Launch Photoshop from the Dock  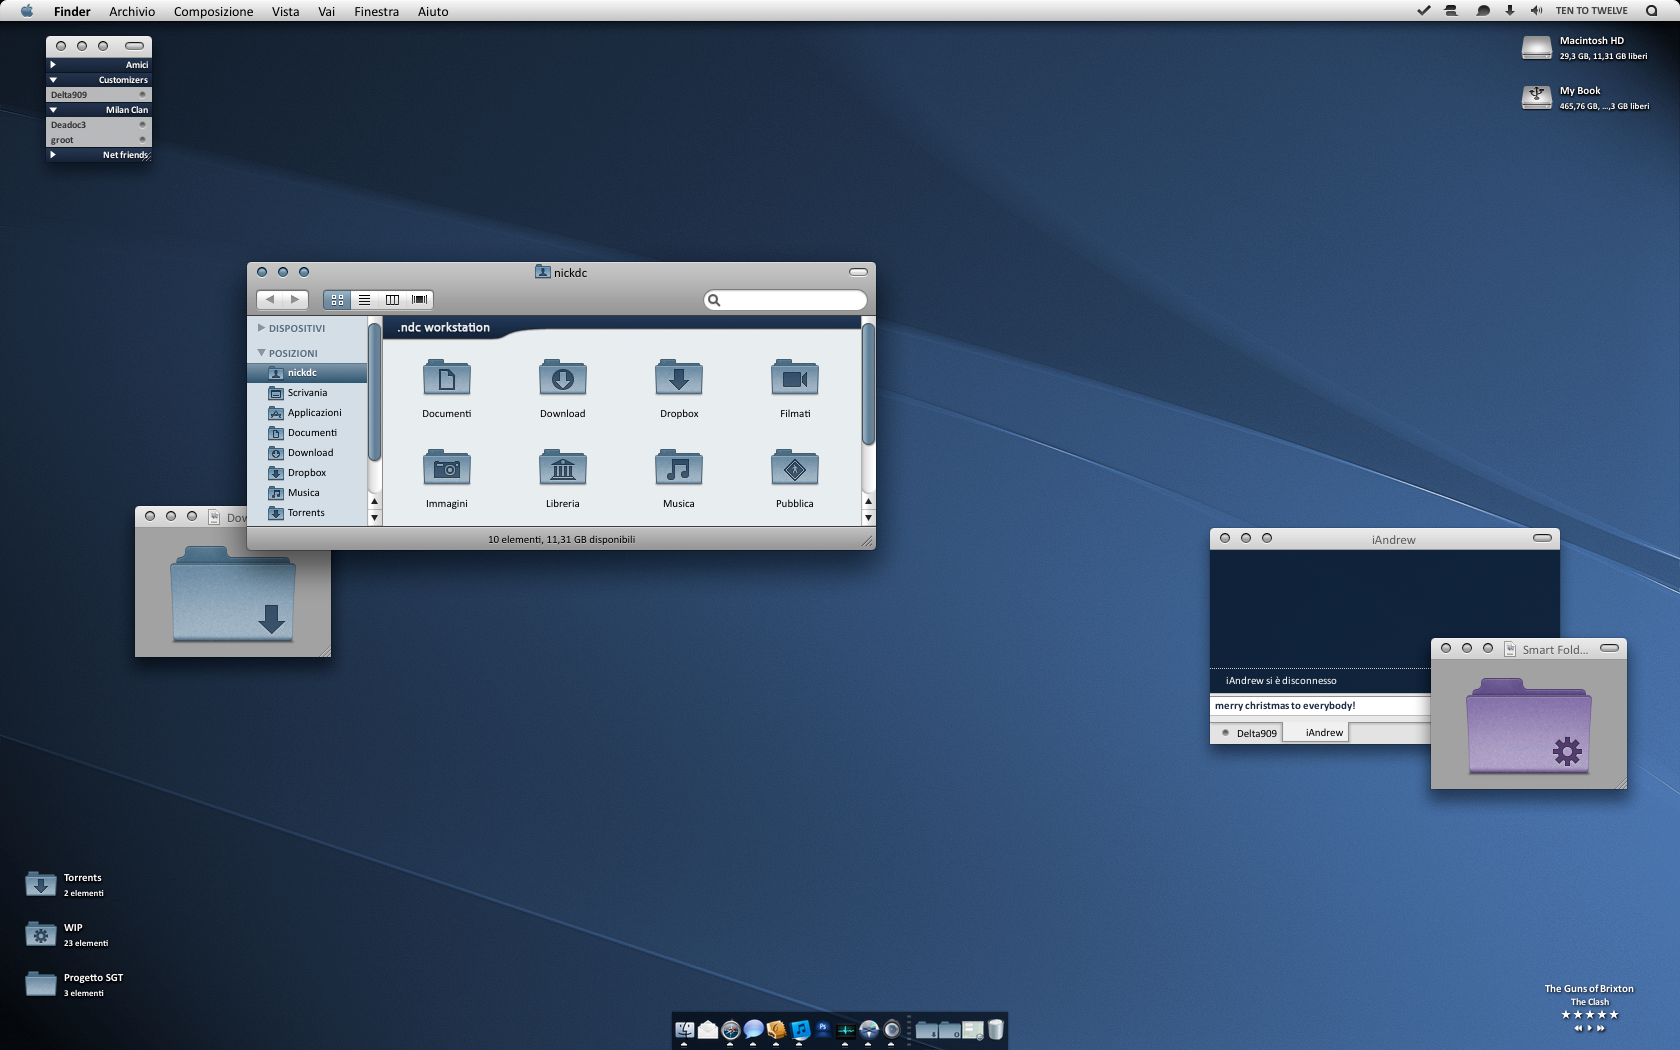tap(823, 1029)
